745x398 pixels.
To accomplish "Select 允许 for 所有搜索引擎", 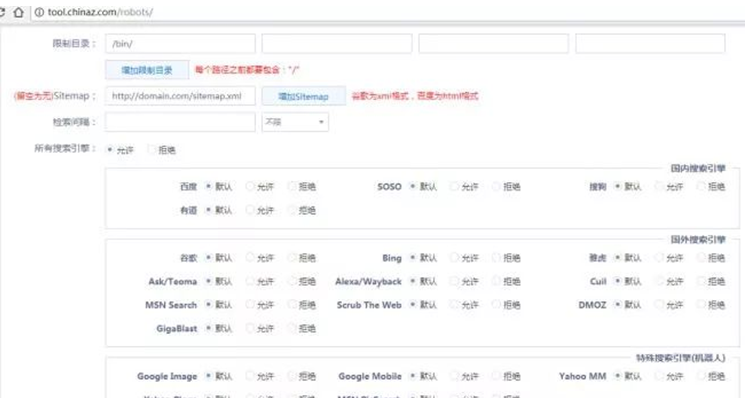I will pyautogui.click(x=110, y=150).
